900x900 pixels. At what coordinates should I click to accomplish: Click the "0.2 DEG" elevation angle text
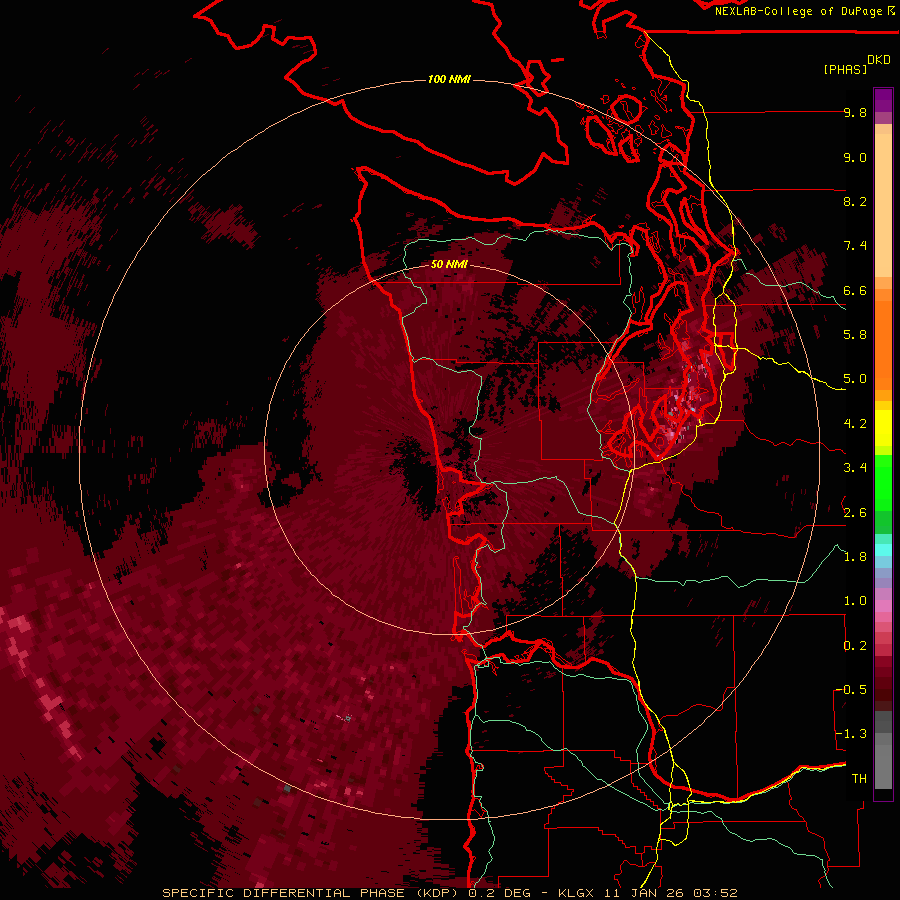click(498, 893)
